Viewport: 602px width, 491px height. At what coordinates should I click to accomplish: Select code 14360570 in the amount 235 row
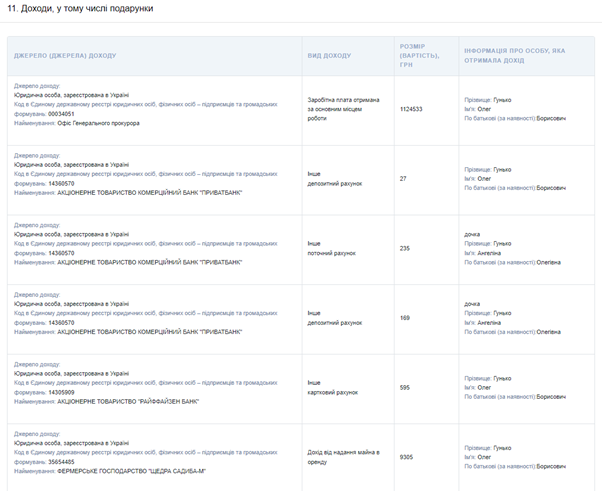[61, 253]
